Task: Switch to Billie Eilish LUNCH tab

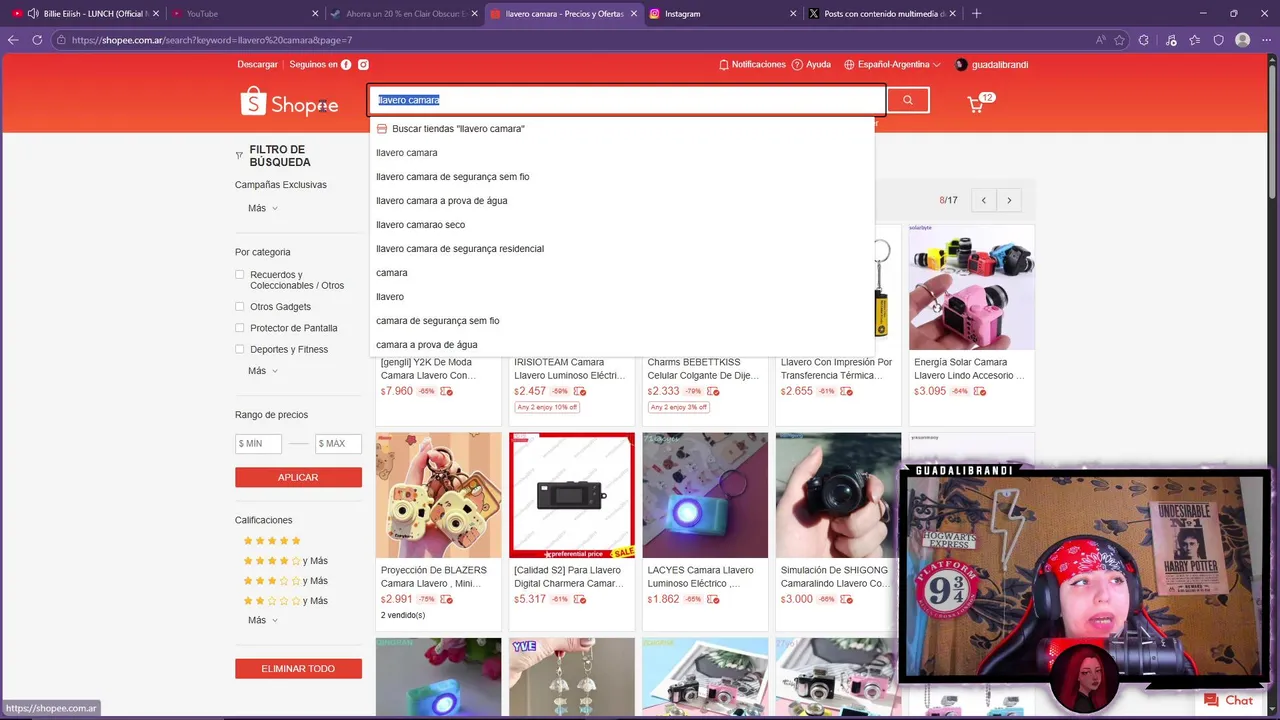Action: click(86, 14)
